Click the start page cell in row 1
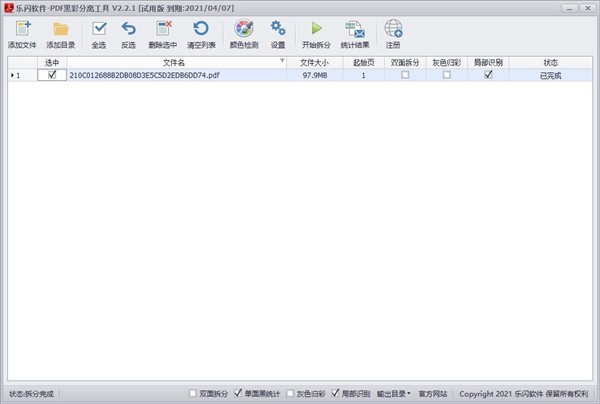Viewport: 600px width, 404px height. pyautogui.click(x=364, y=75)
